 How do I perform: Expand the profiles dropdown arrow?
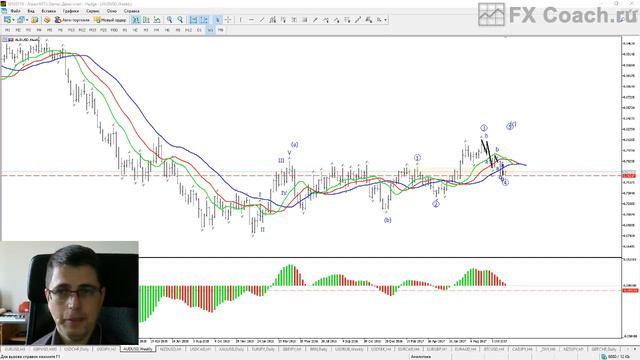click(27, 20)
